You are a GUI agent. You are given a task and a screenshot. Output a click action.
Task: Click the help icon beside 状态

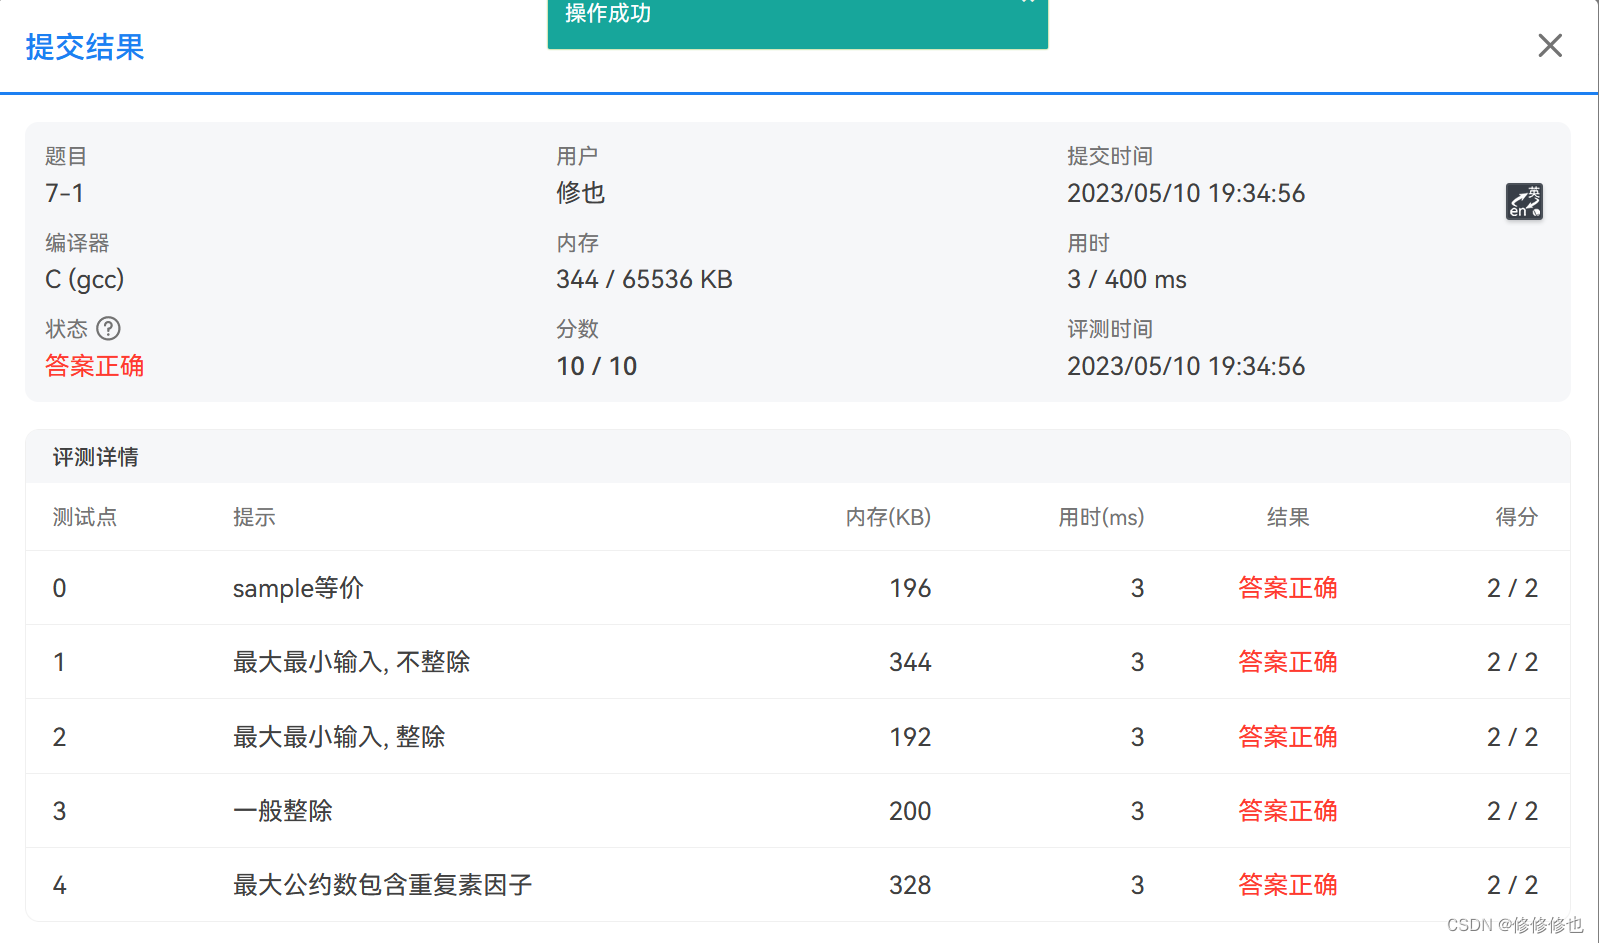pyautogui.click(x=108, y=329)
